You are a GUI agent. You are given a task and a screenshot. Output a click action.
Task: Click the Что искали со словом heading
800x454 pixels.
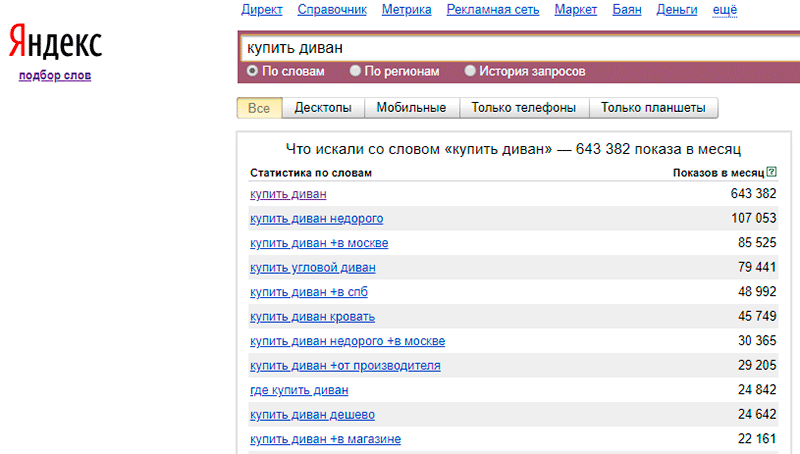[513, 149]
